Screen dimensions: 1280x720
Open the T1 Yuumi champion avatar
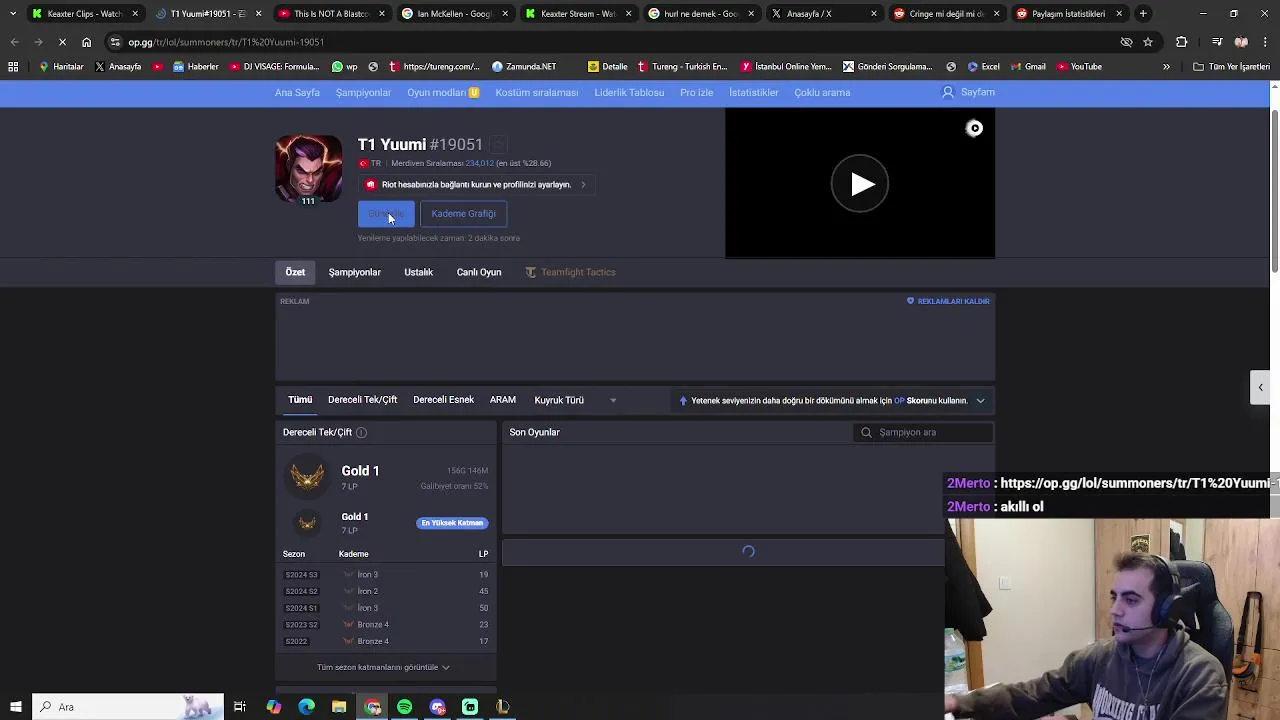[308, 168]
